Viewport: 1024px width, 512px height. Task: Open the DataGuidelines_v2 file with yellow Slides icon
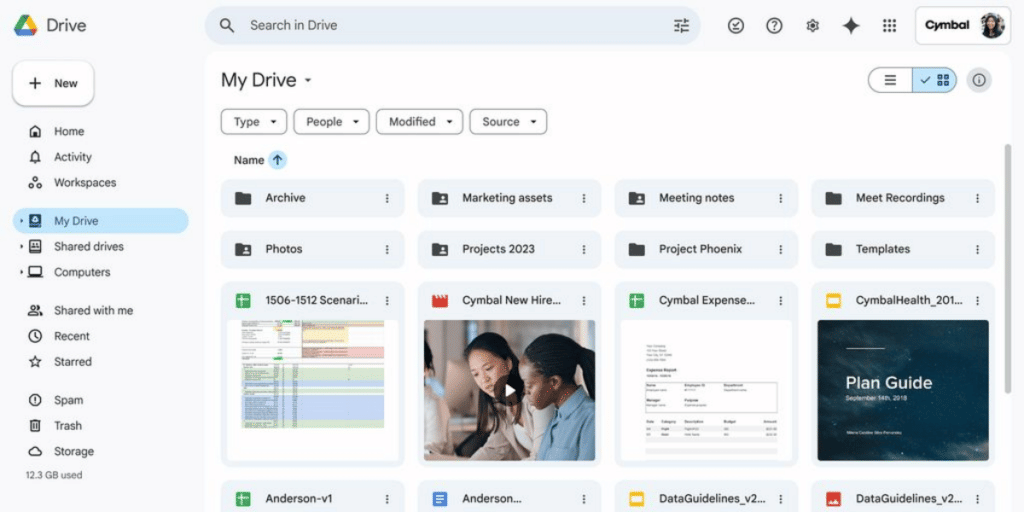click(x=706, y=499)
